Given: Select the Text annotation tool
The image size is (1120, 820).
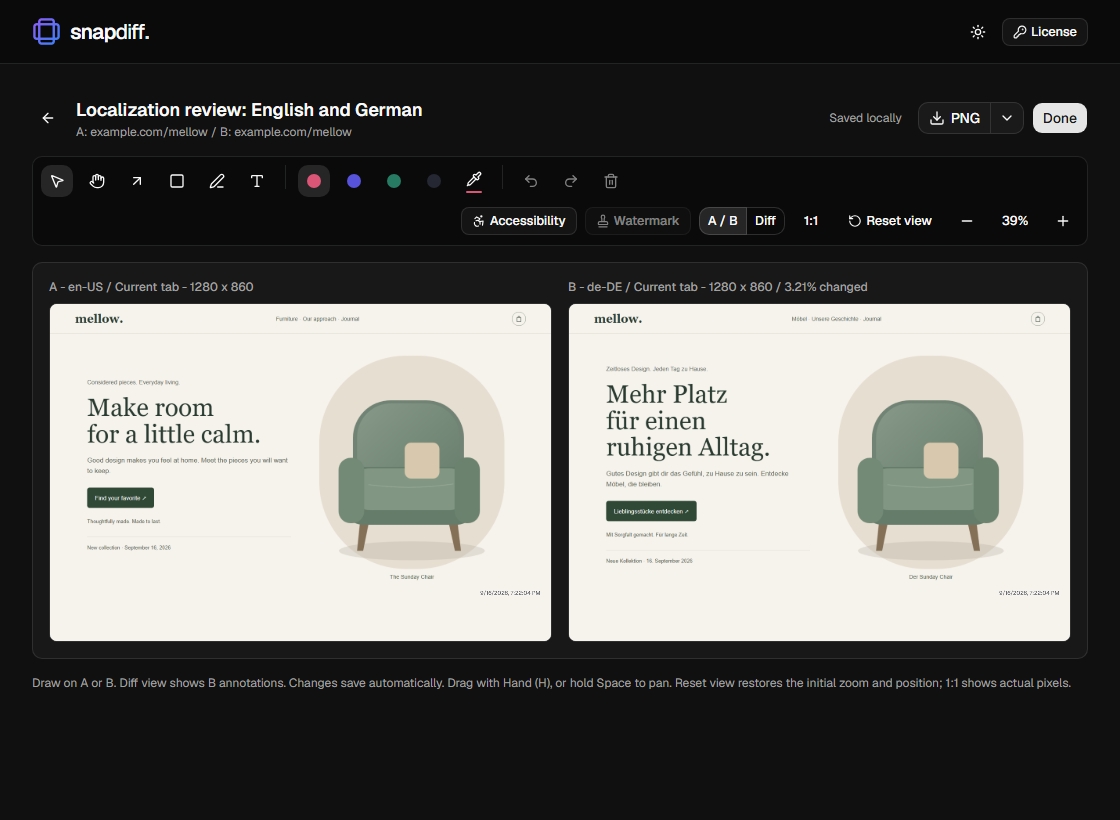Looking at the screenshot, I should 257,181.
